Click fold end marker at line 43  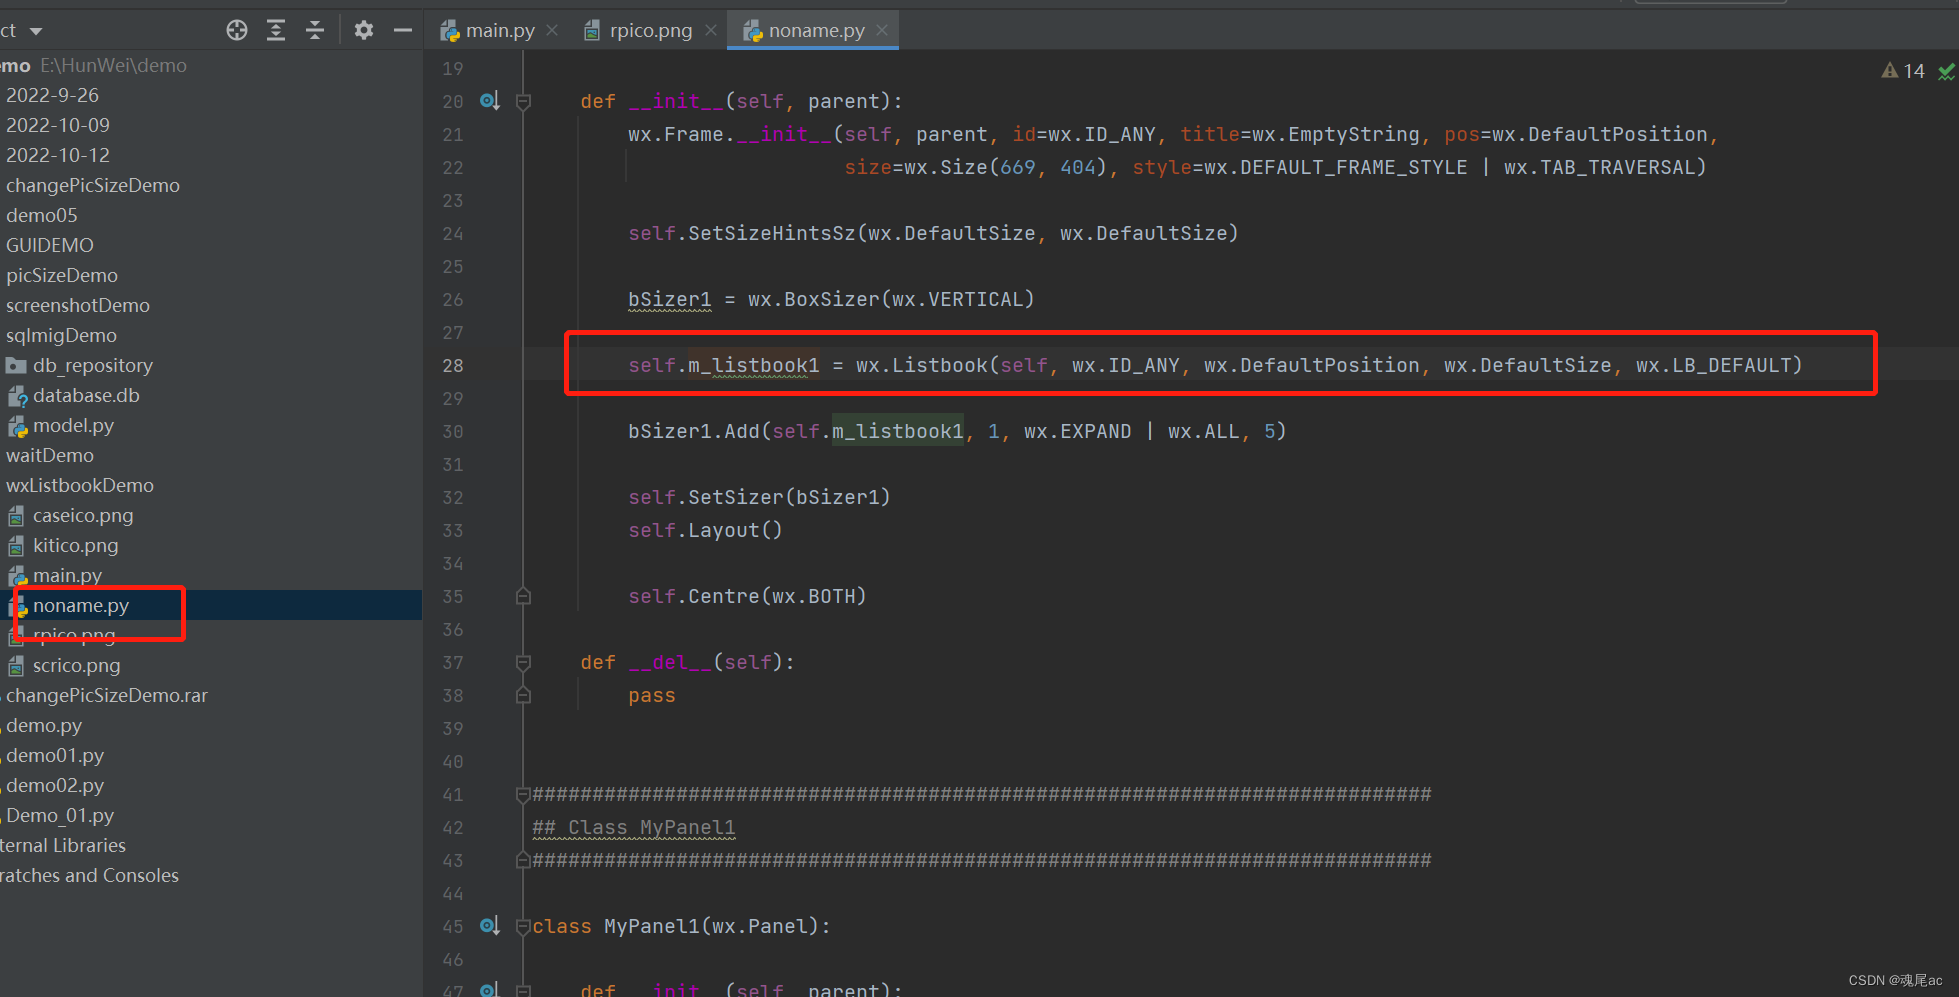click(523, 860)
